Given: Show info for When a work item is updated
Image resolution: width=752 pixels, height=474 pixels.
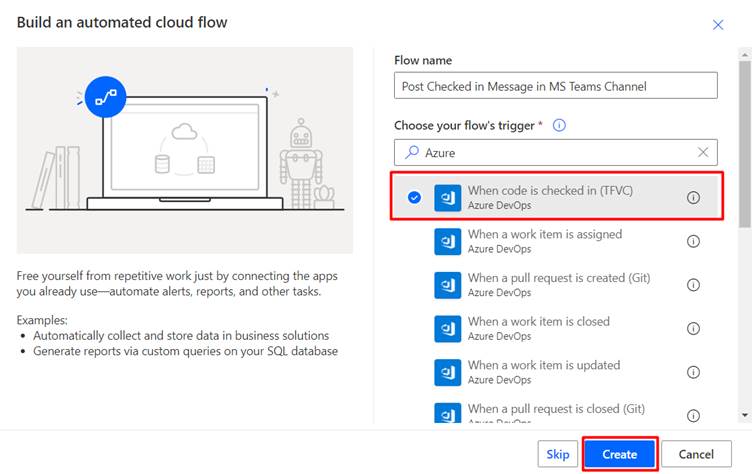Looking at the screenshot, I should tap(693, 372).
